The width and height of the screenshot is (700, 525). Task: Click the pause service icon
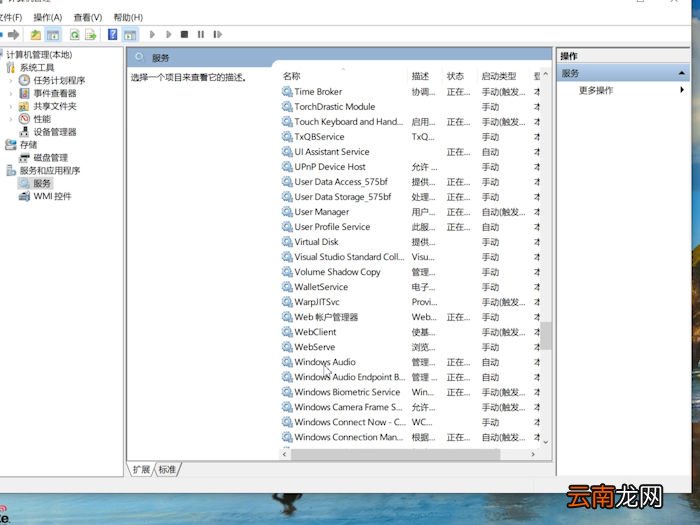[x=201, y=34]
